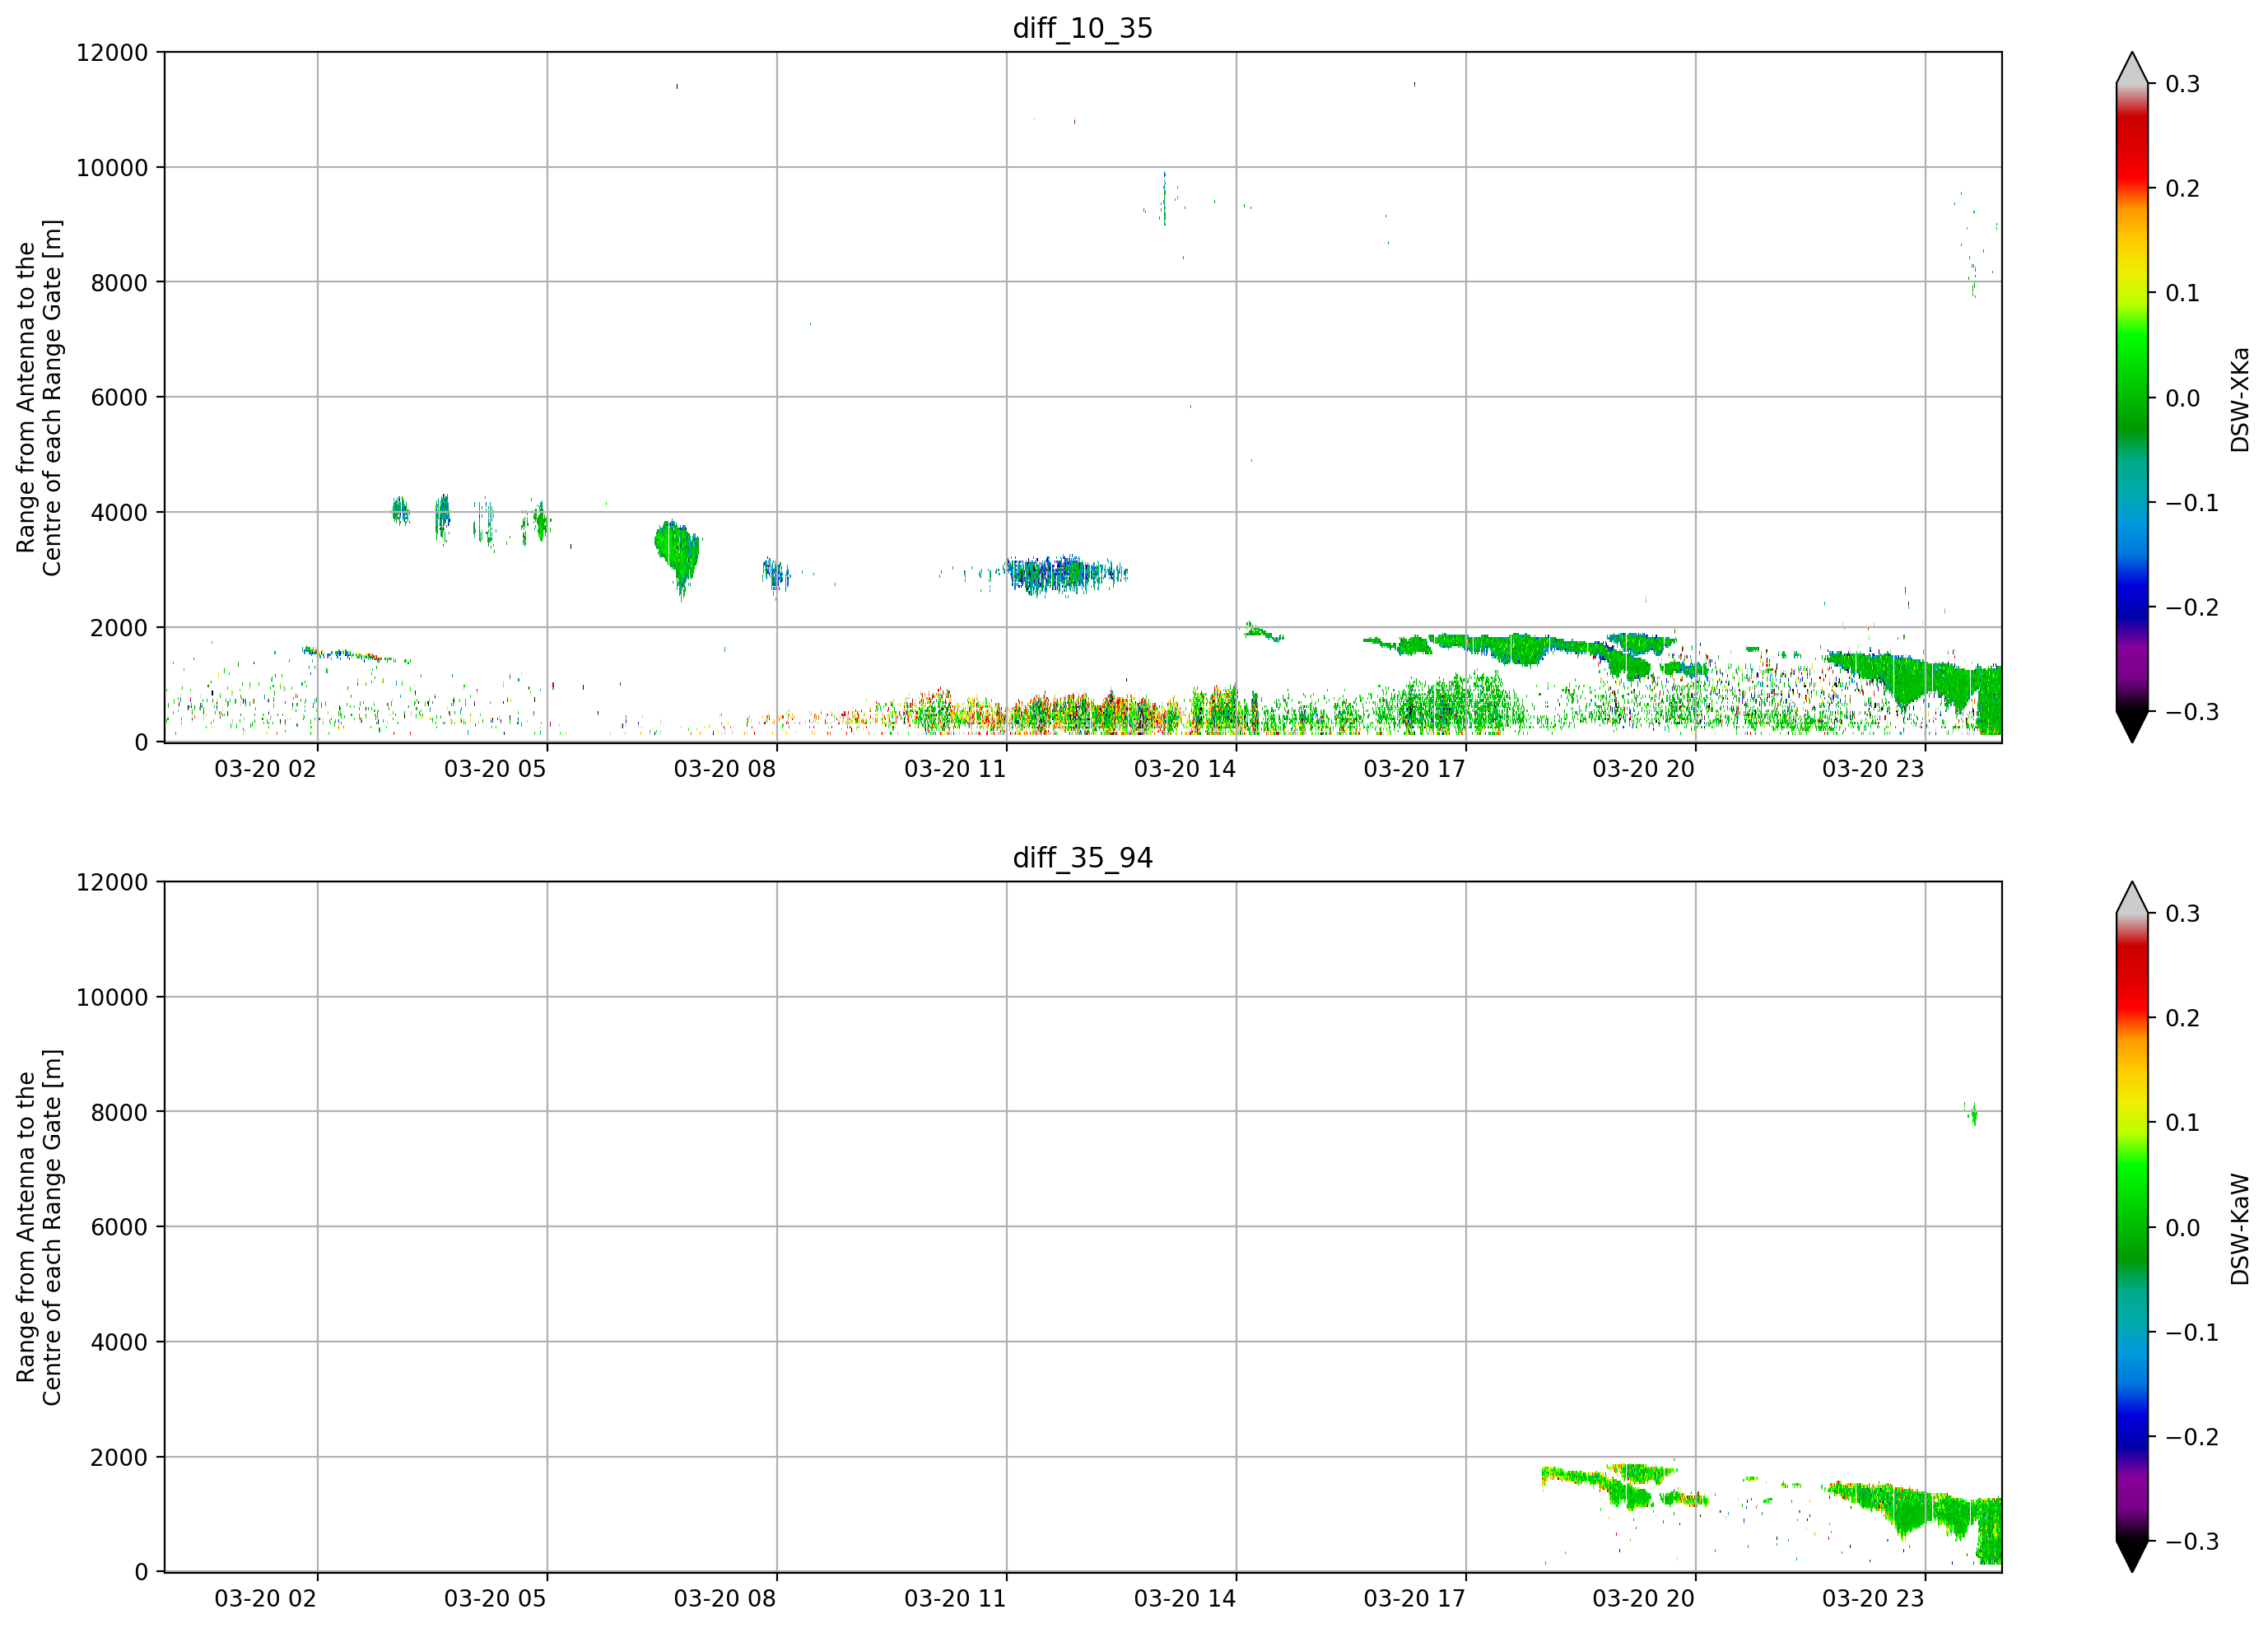
Task: Click the 0.1 tick on DSW-KaW colorbar
Action: pyautogui.click(x=2183, y=1124)
